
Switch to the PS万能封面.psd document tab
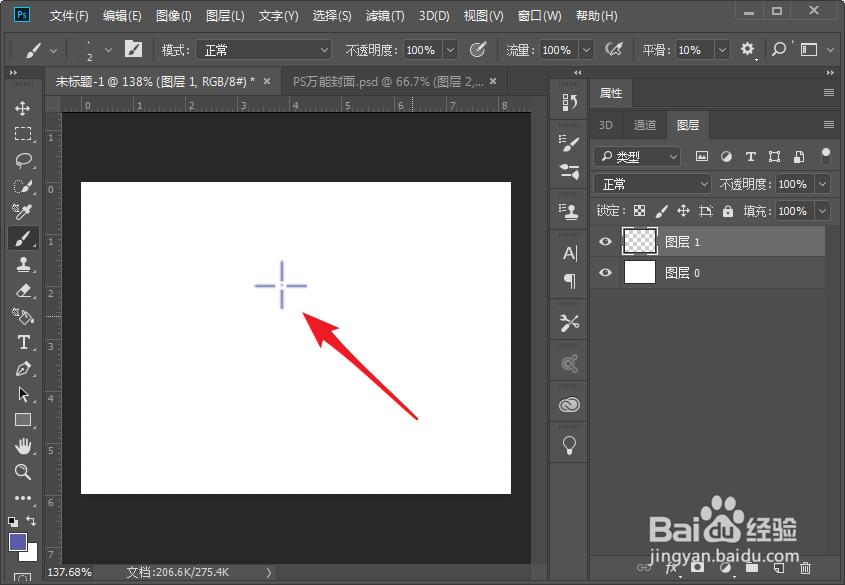click(x=387, y=81)
